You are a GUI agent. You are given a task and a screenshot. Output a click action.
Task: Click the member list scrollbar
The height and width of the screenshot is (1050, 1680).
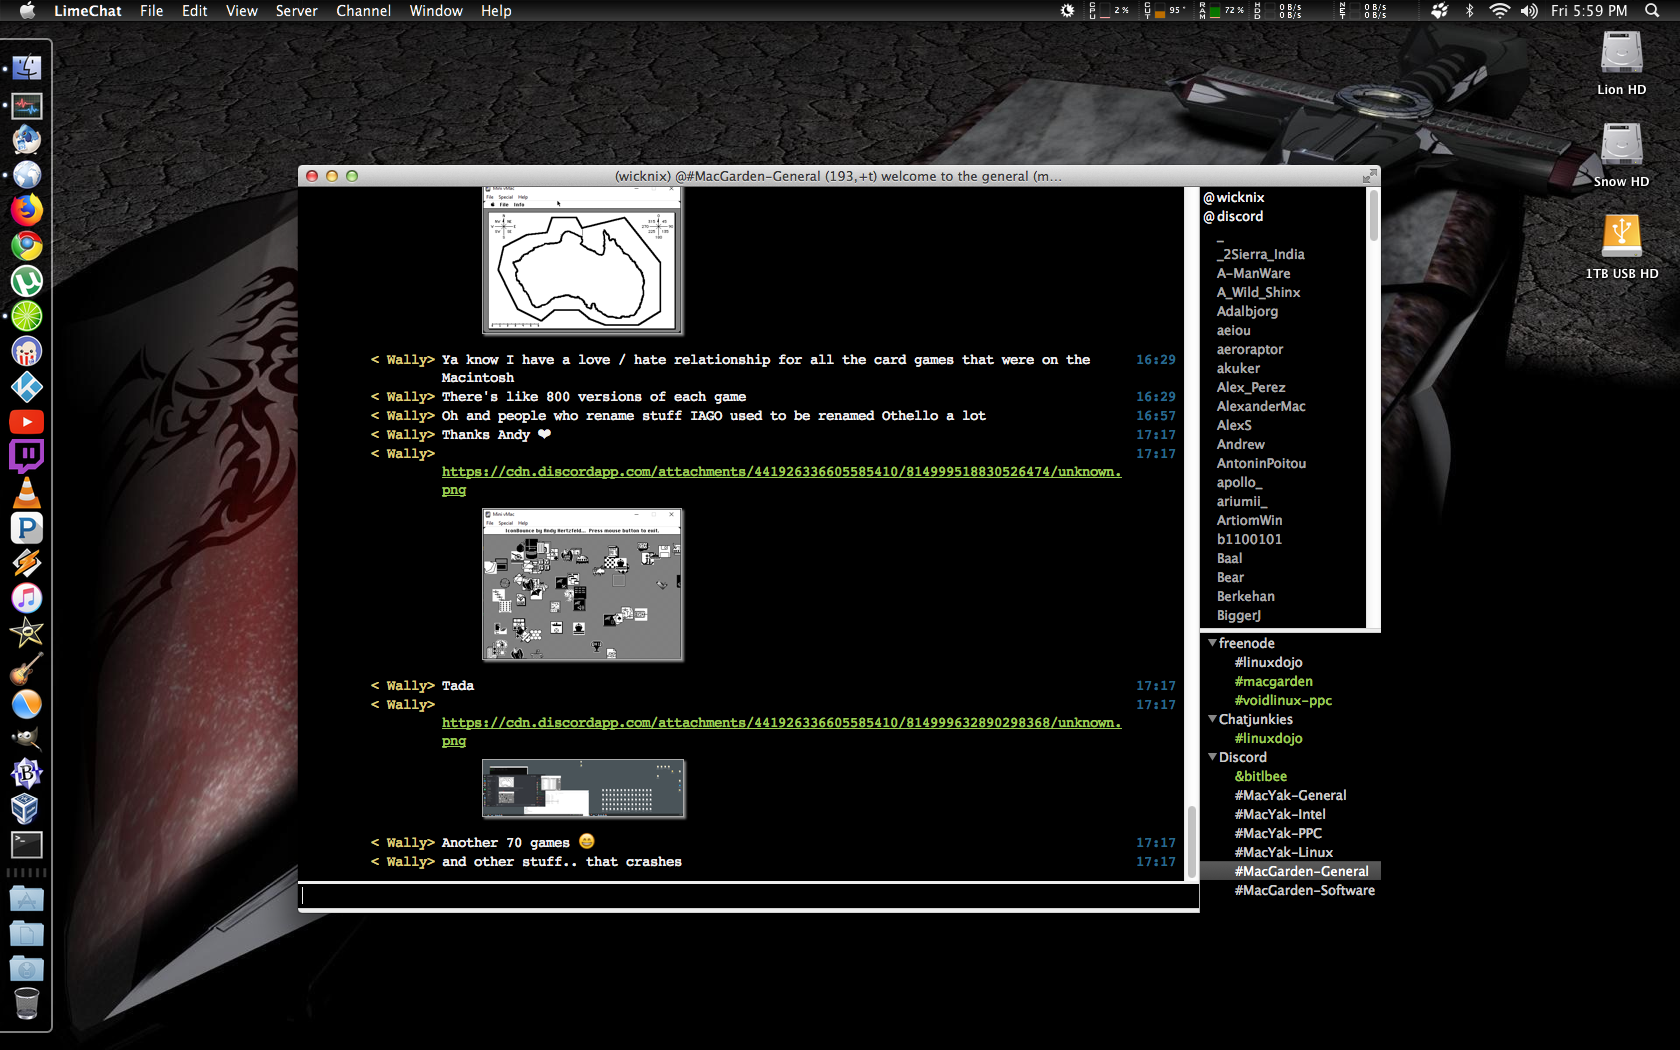1373,215
